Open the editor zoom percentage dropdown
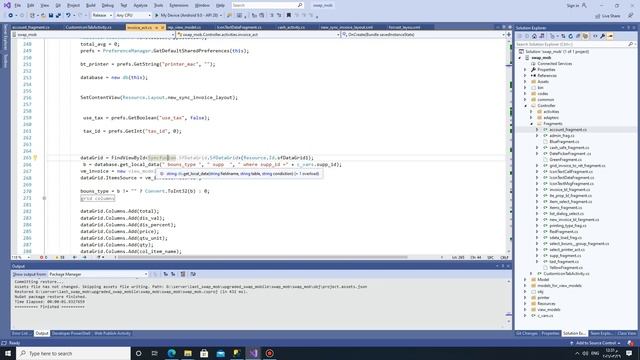The image size is (640, 360). pyautogui.click(x=21, y=258)
